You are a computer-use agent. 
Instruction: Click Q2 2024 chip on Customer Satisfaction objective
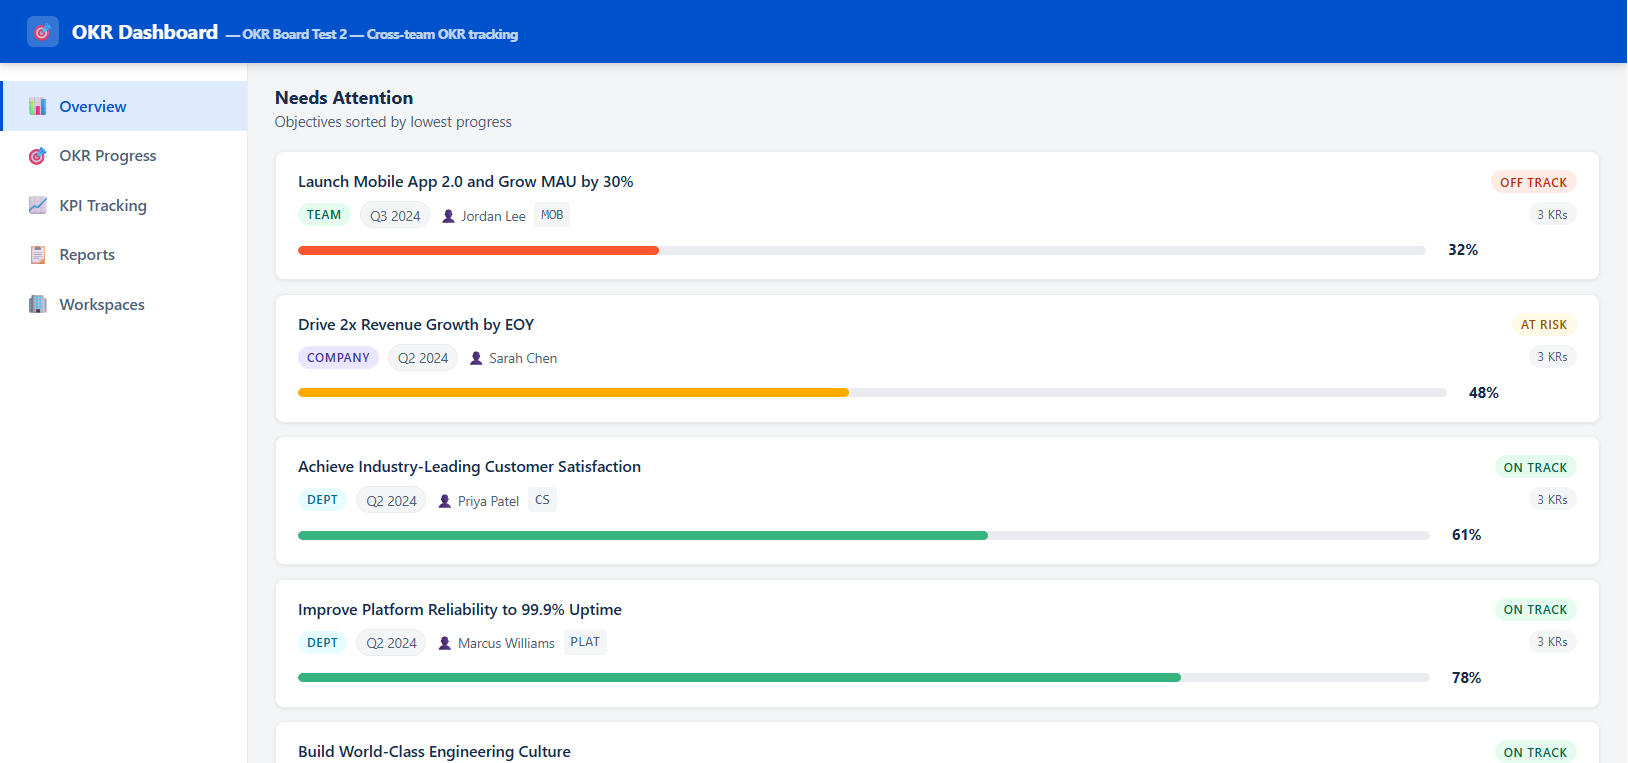pyautogui.click(x=391, y=501)
